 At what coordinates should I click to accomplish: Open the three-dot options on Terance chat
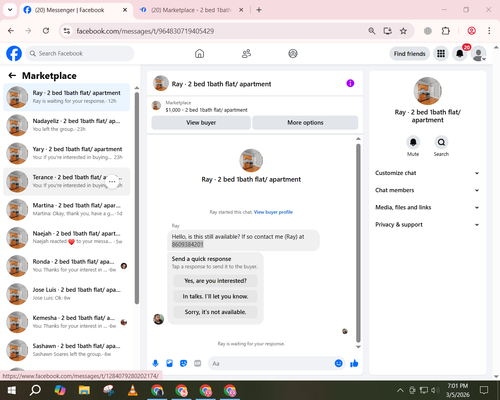click(112, 182)
